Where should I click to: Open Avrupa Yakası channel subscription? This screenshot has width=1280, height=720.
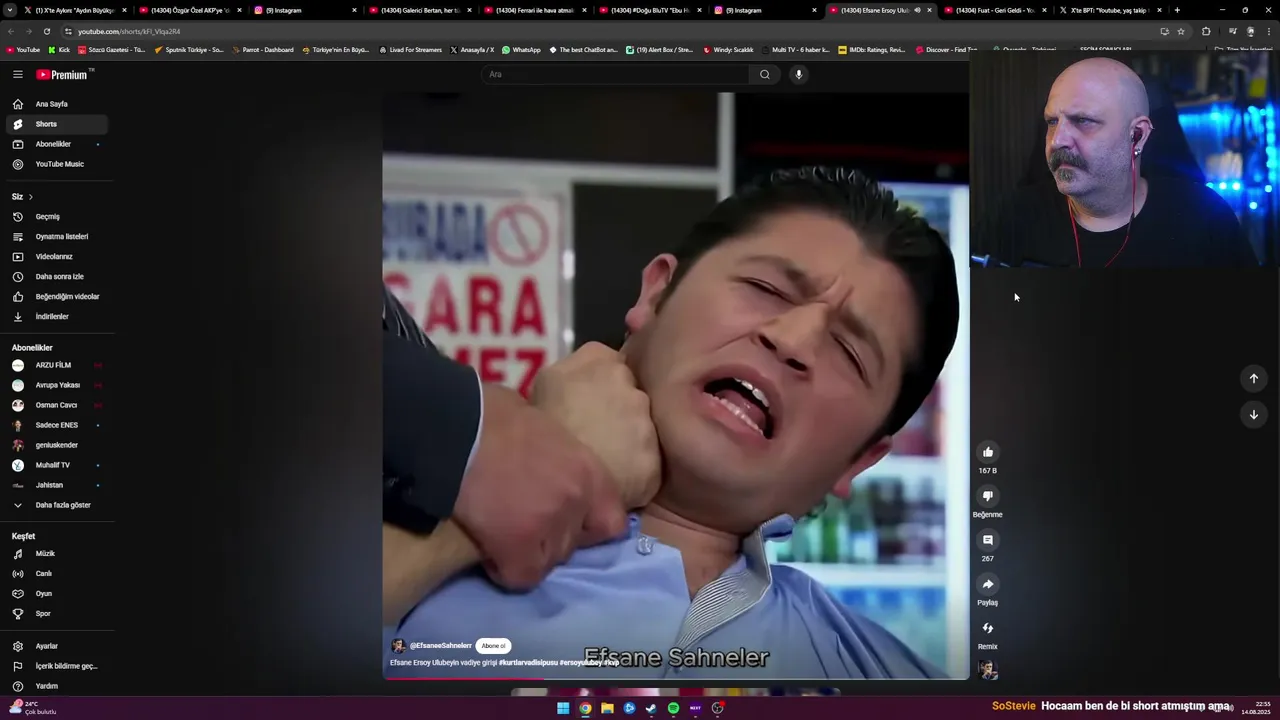pos(55,385)
